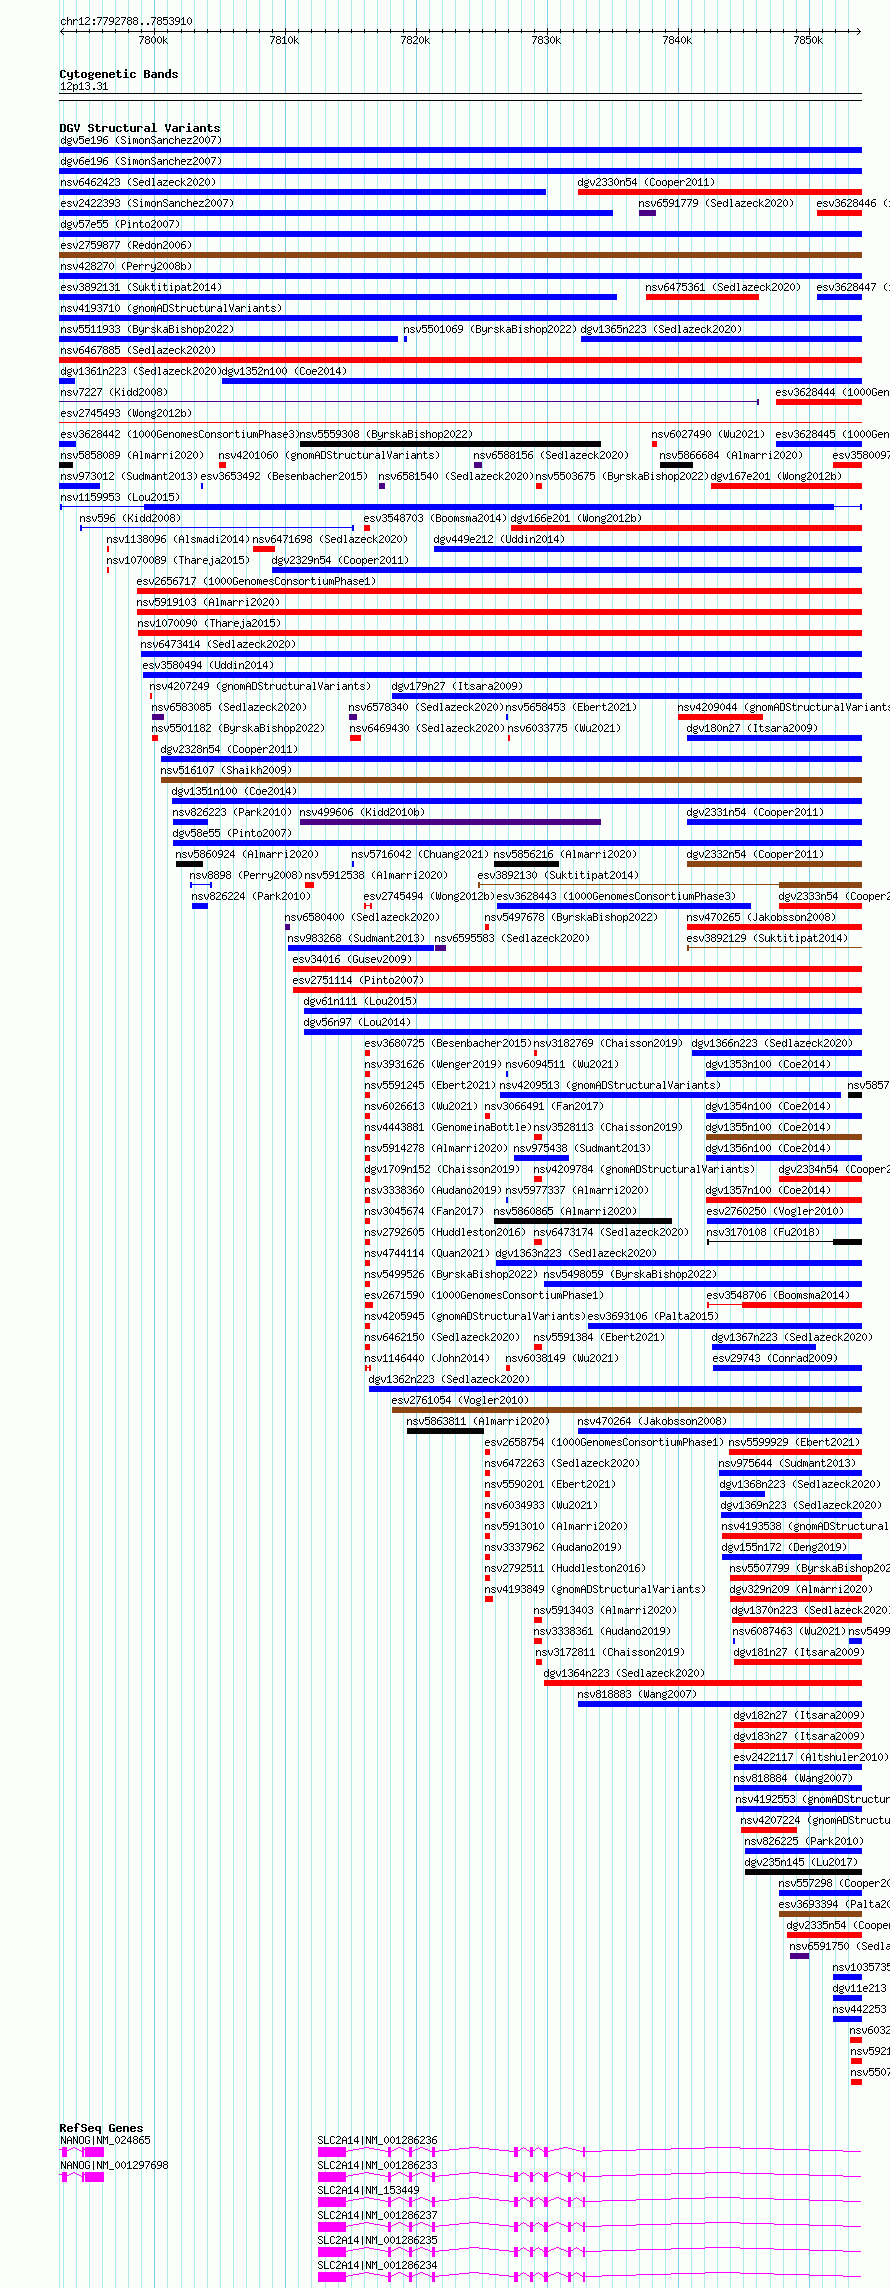Select nsv6473414 (Sedlazeck2020) variant
The height and width of the screenshot is (2288, 890).
point(218,645)
